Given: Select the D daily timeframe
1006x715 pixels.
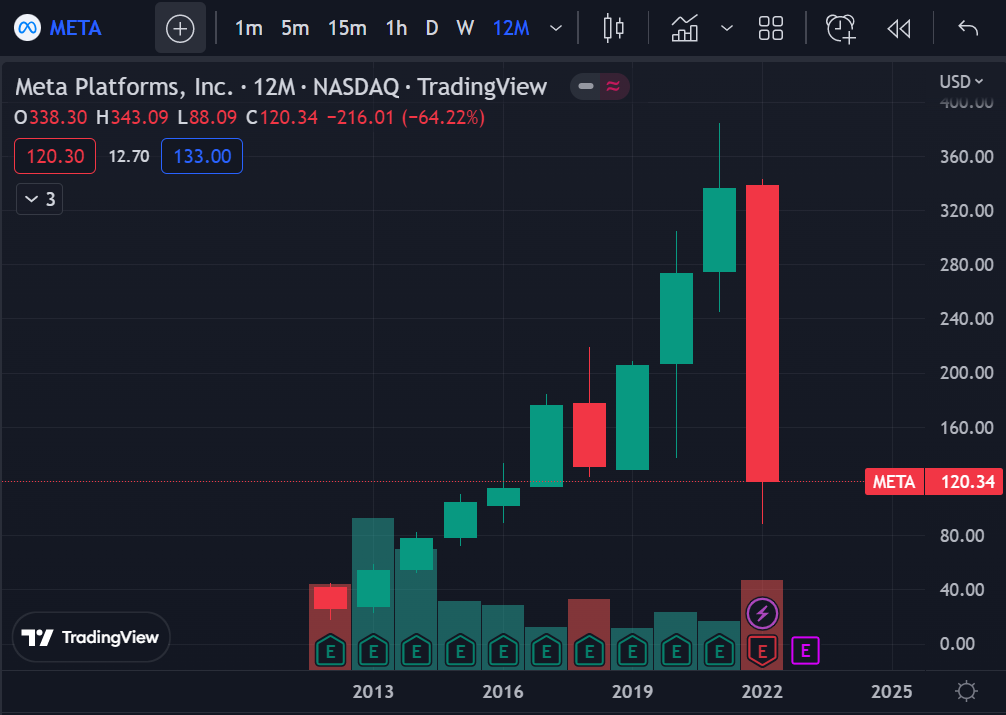Looking at the screenshot, I should [432, 29].
